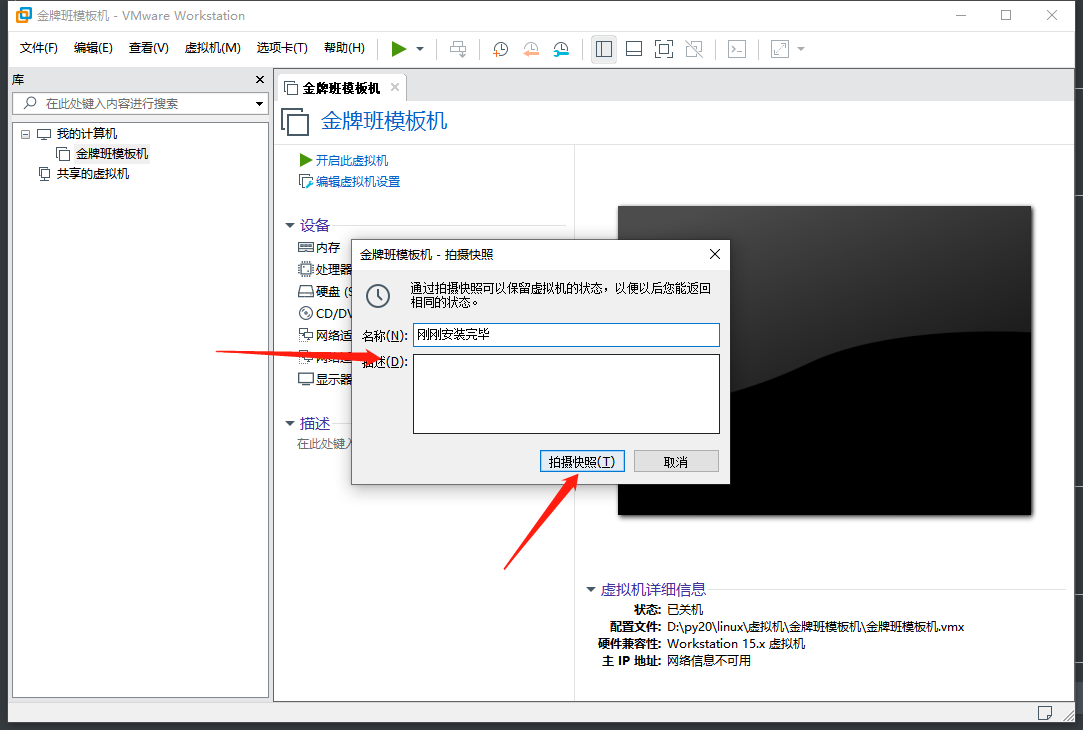The height and width of the screenshot is (730, 1083).
Task: Collapse the 描述 section
Action: click(290, 423)
